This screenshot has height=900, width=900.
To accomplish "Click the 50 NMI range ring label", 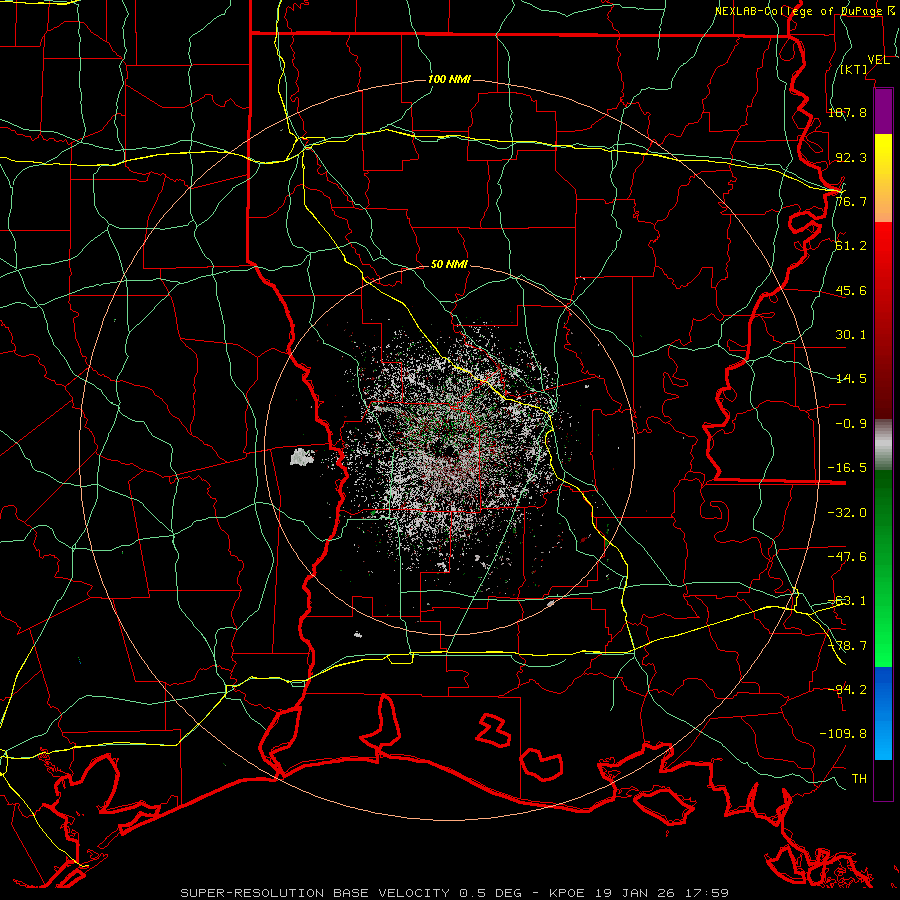I will pyautogui.click(x=449, y=265).
